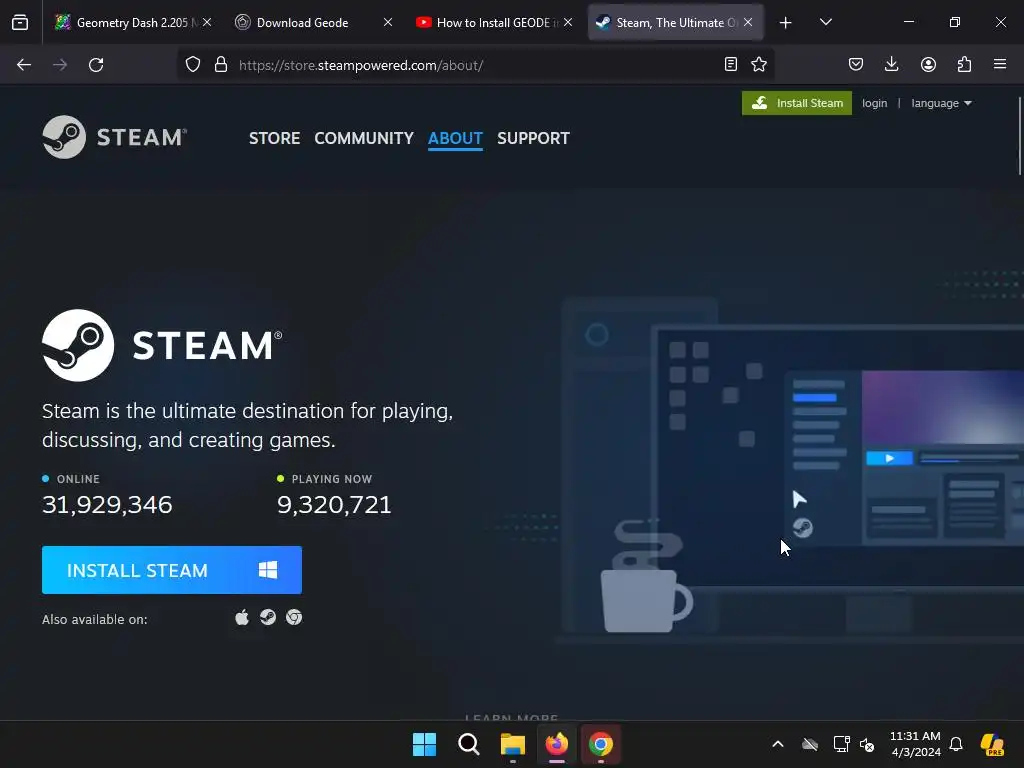Click the store.steampowered.com address bar
This screenshot has width=1024, height=768.
pyautogui.click(x=477, y=65)
